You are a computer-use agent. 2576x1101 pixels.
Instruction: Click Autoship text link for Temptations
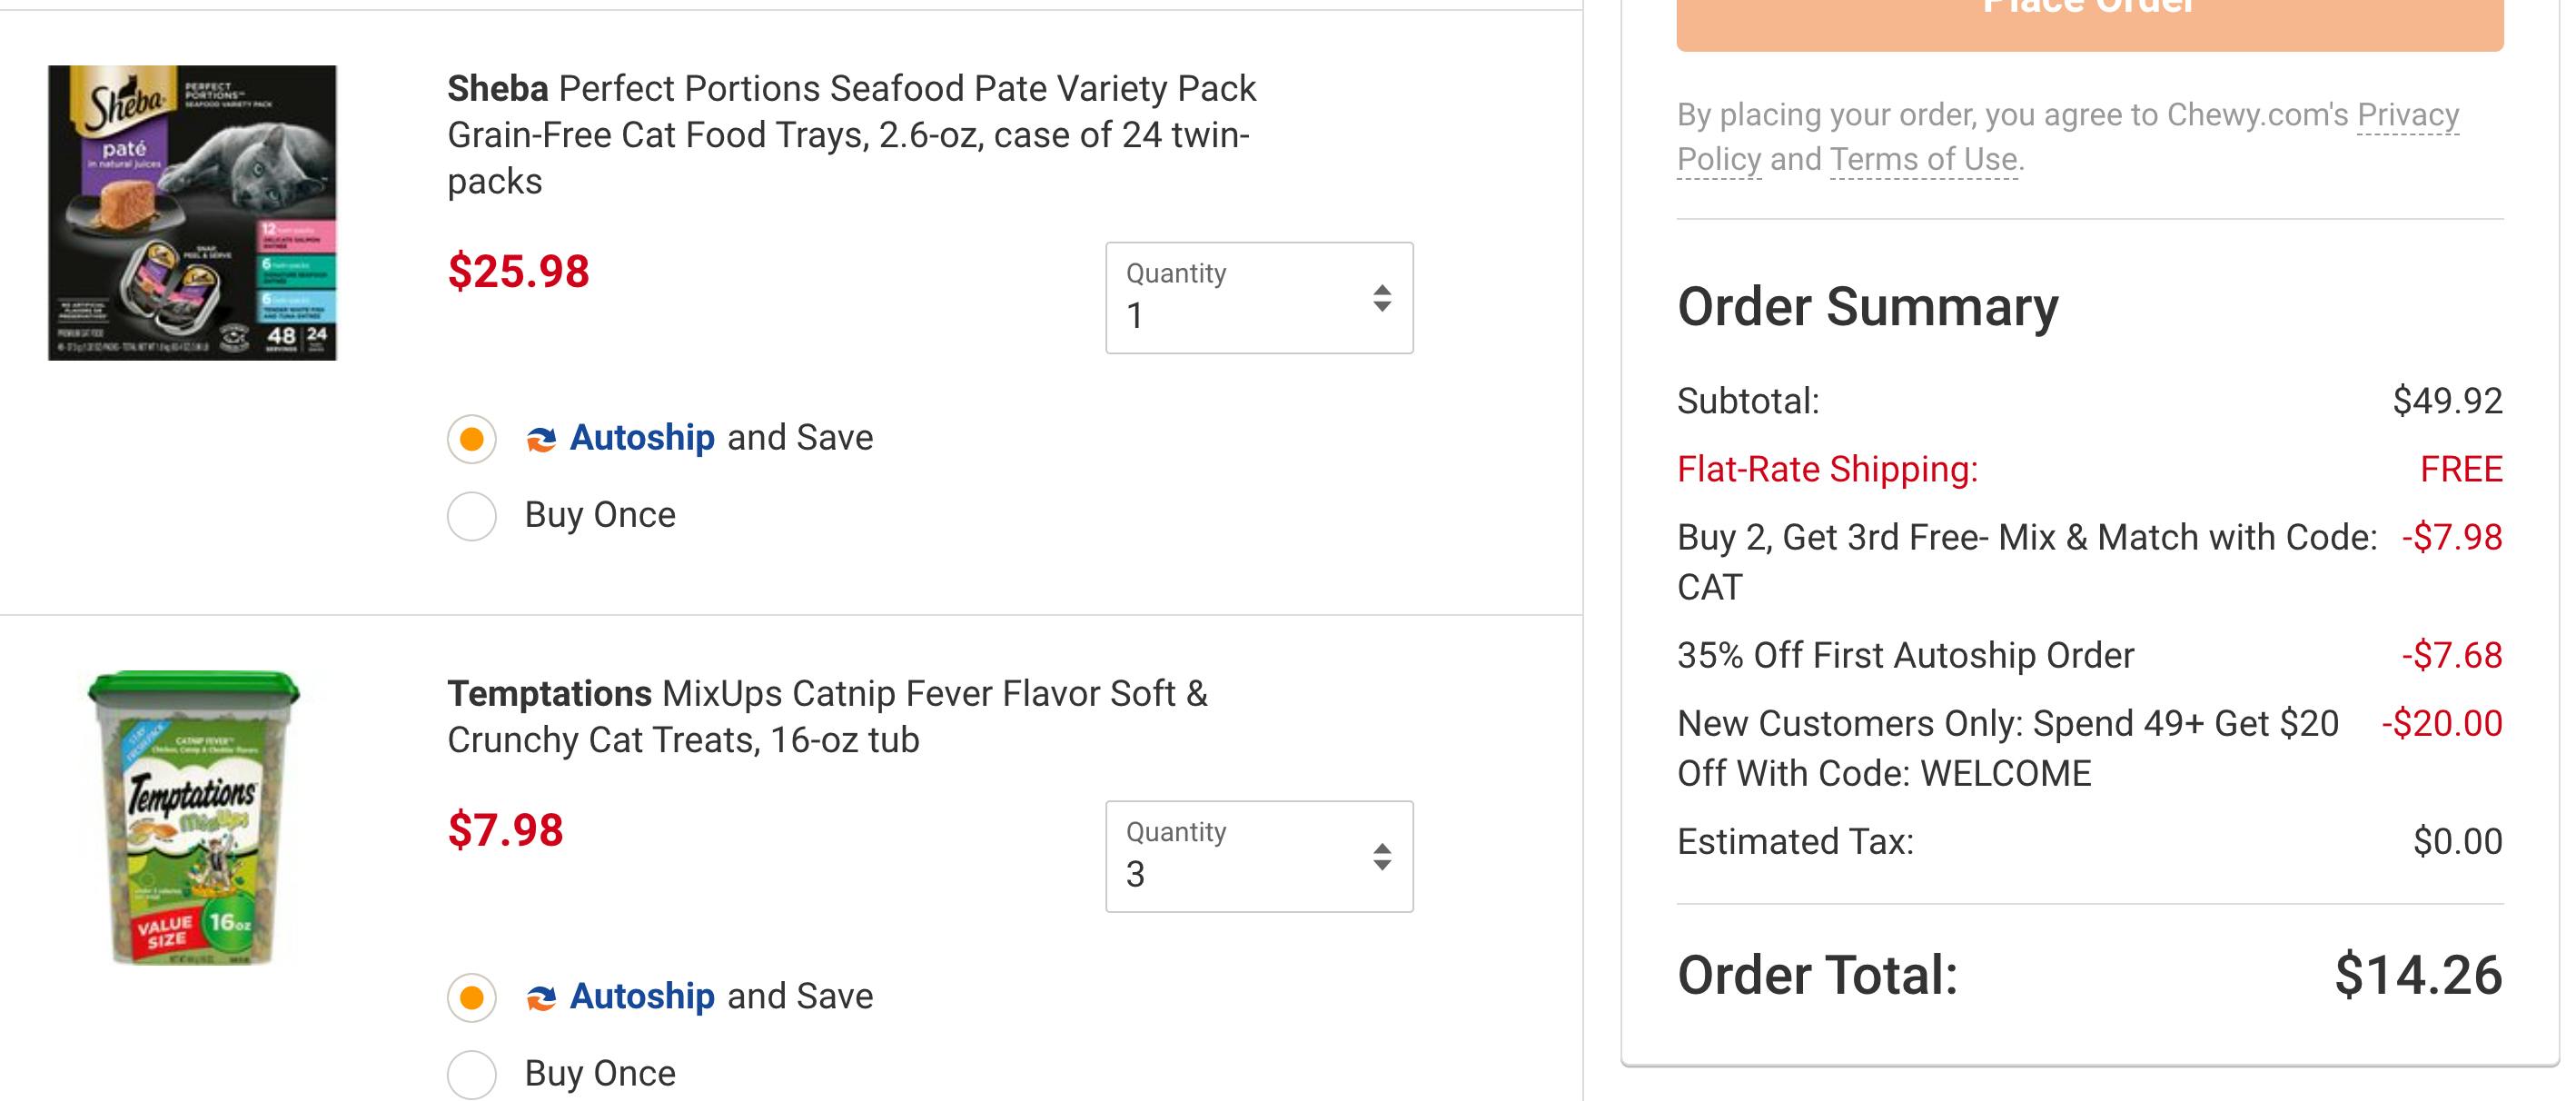[642, 996]
